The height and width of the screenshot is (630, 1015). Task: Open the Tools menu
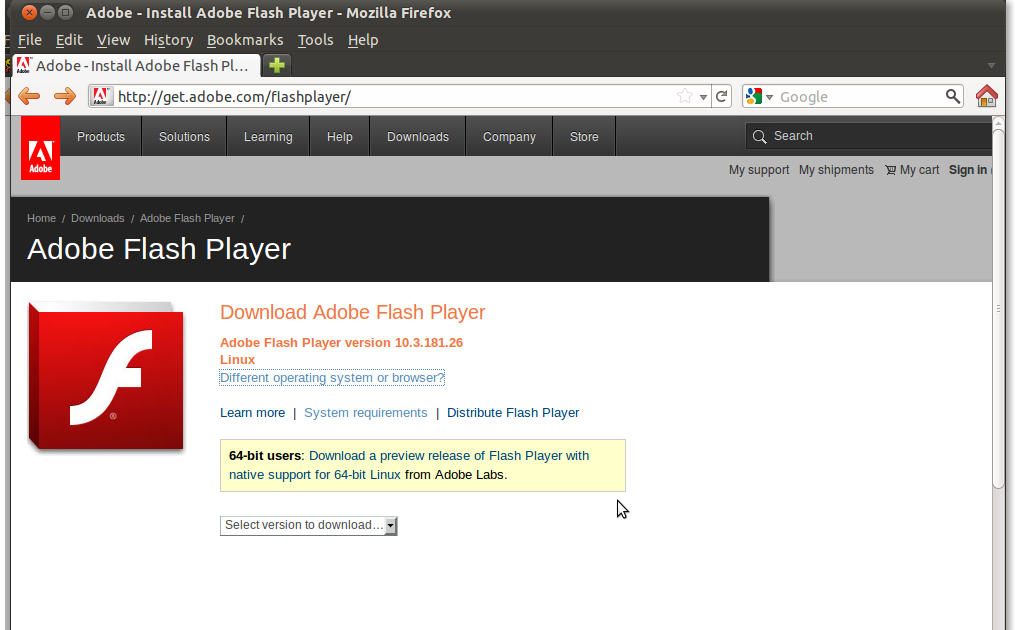(x=315, y=40)
